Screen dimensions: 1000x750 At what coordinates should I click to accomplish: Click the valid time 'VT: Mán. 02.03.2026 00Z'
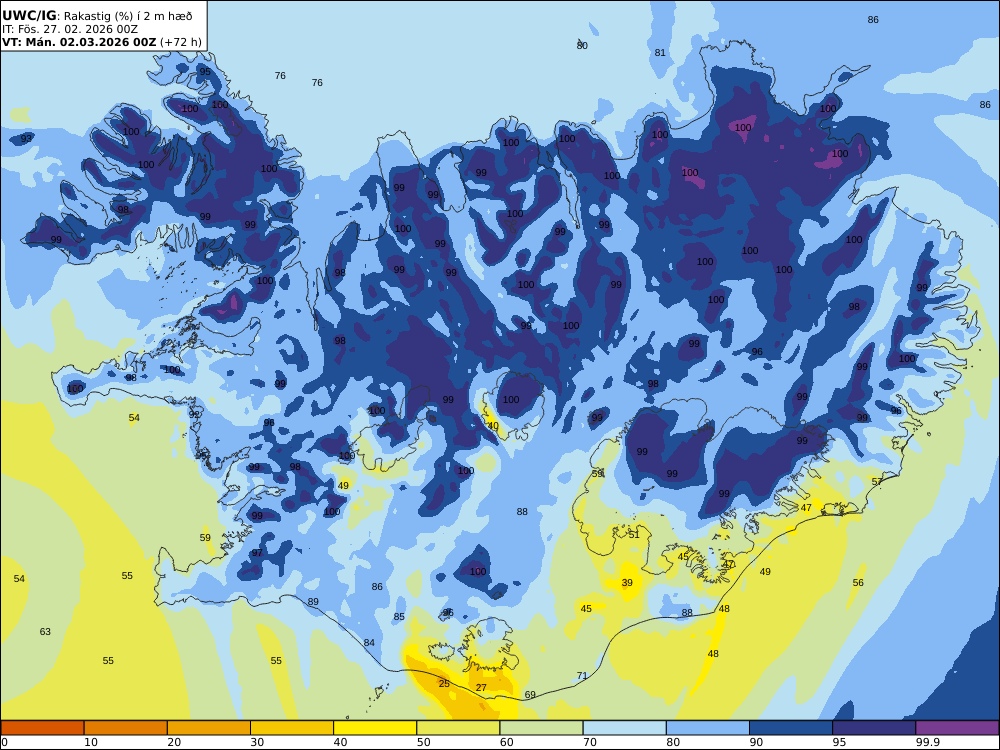tap(79, 42)
